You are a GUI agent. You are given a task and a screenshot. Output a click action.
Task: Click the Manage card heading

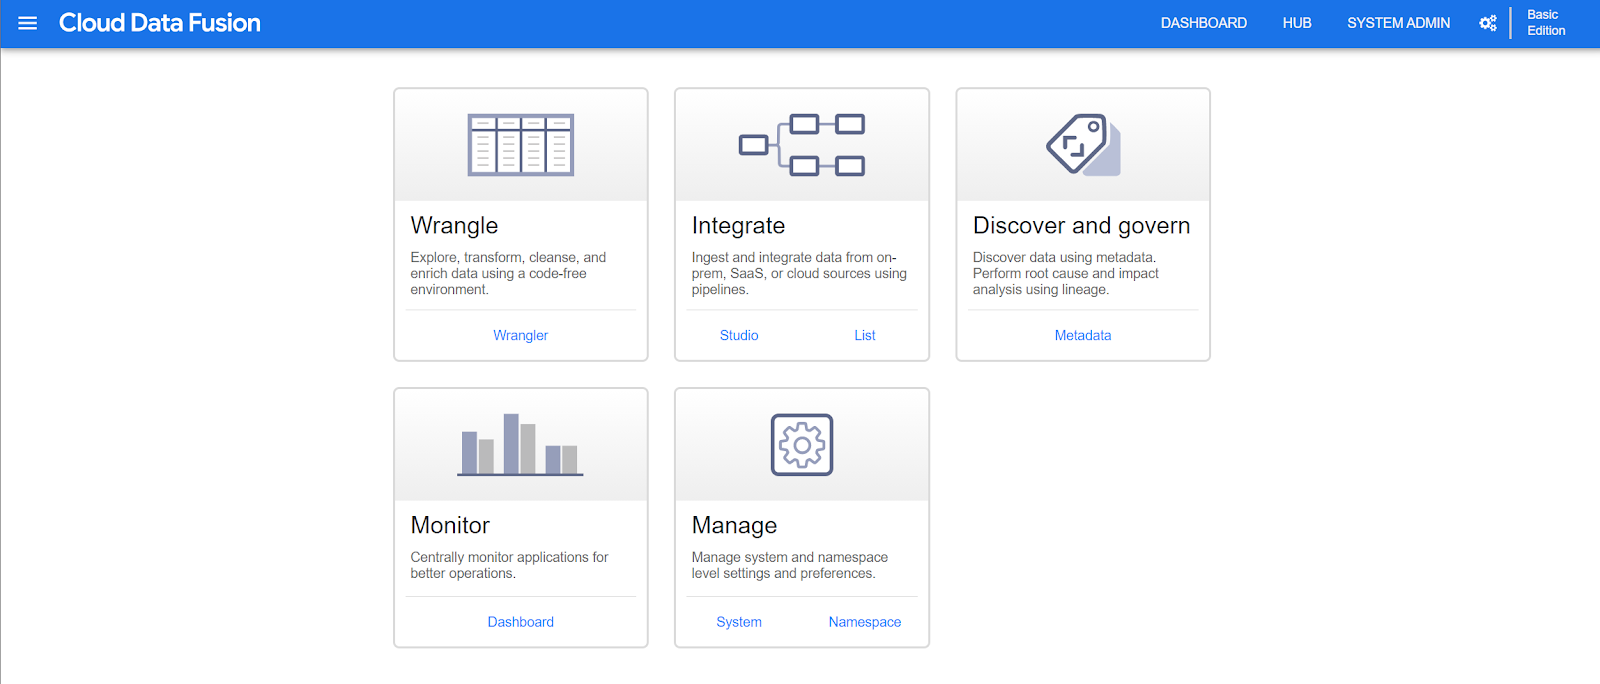pos(734,526)
